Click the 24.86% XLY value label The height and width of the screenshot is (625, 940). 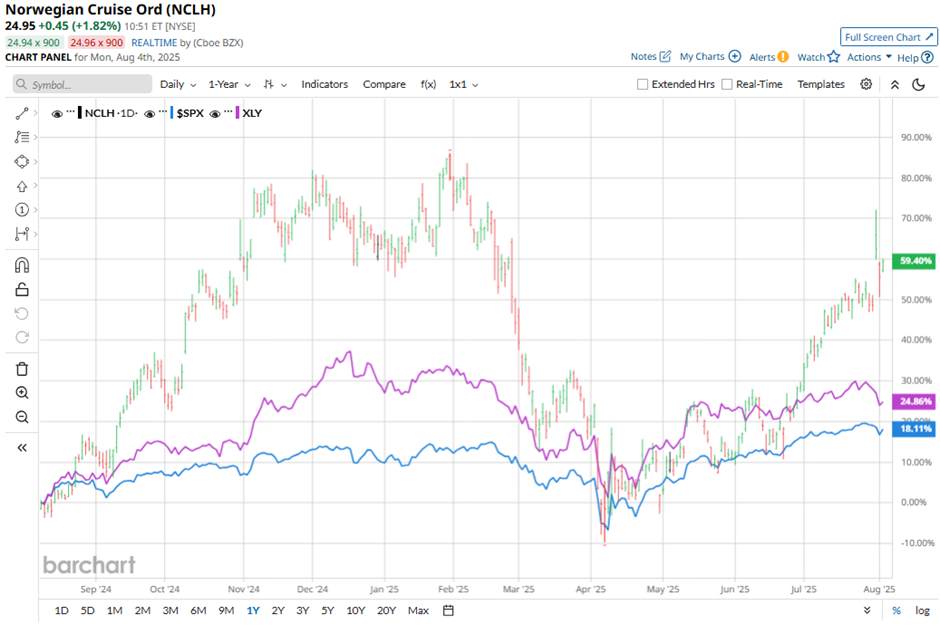coord(914,401)
